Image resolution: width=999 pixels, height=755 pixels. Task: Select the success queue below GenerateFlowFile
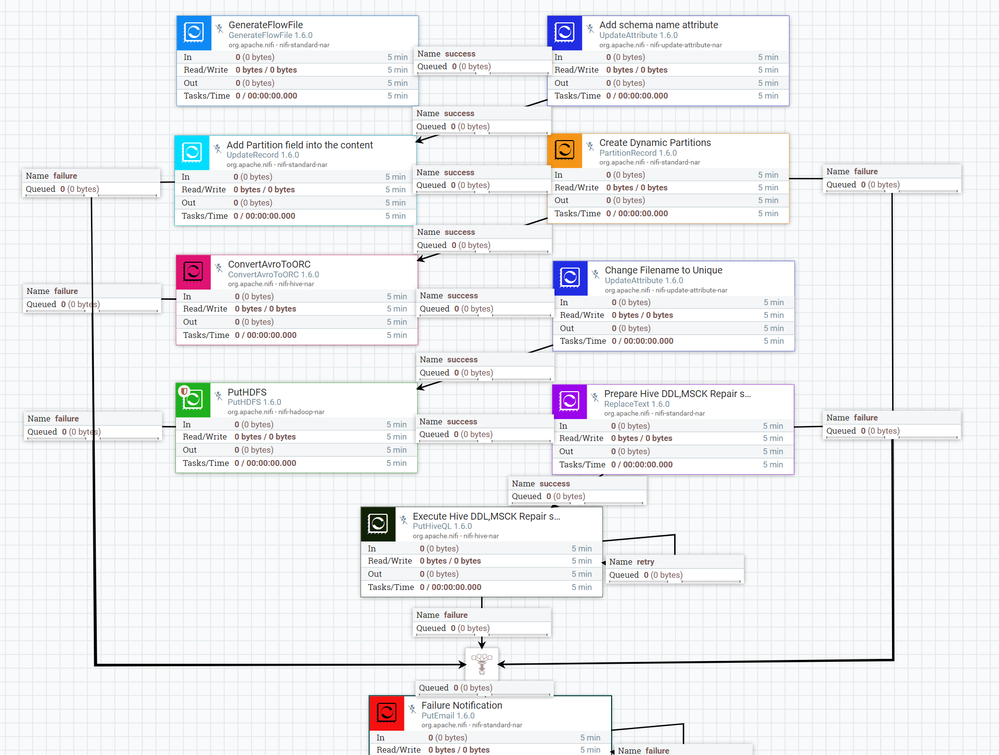pos(480,61)
